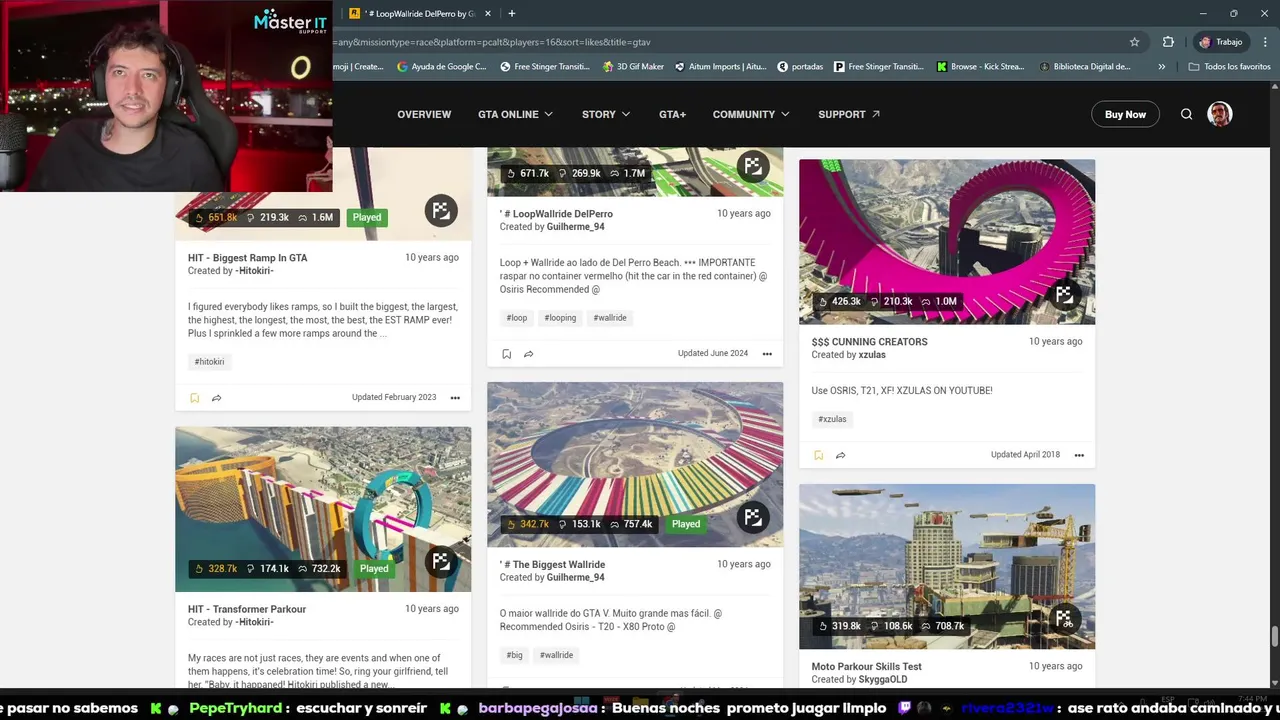1280x720 pixels.
Task: Open the $$$ CUNNING CREATORS thumbnail image
Action: point(947,241)
